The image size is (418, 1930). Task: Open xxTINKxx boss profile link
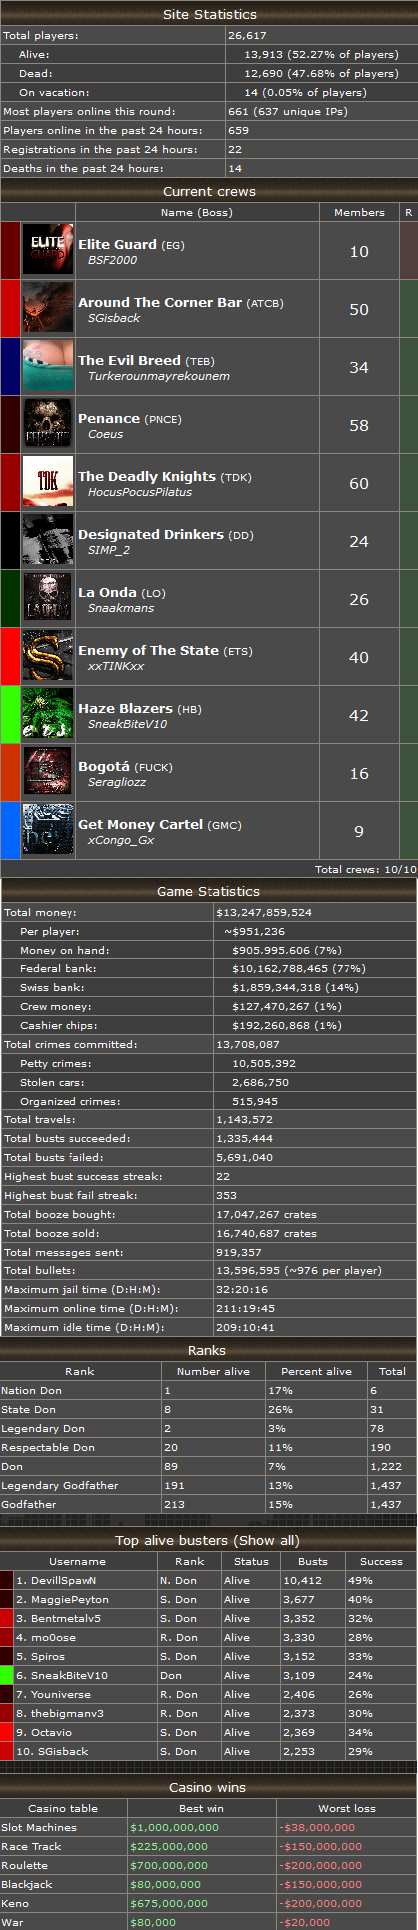pos(116,666)
